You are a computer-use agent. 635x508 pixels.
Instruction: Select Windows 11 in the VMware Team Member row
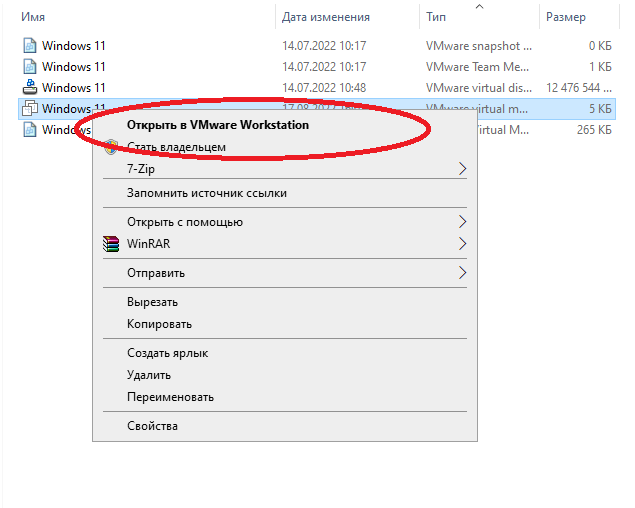(74, 67)
